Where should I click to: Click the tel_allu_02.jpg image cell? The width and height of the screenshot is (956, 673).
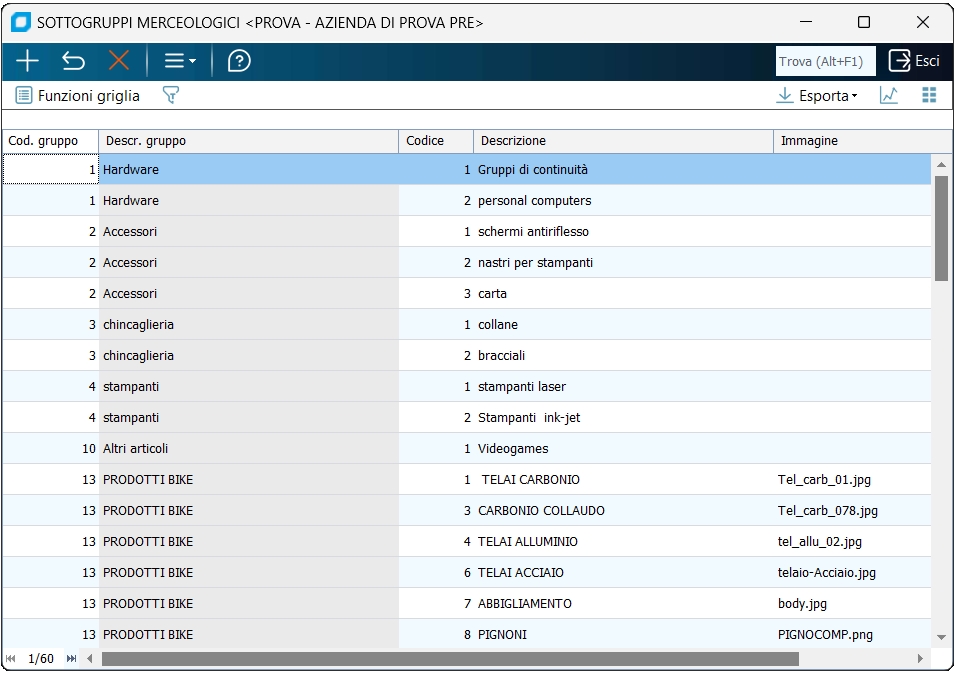pyautogui.click(x=852, y=542)
